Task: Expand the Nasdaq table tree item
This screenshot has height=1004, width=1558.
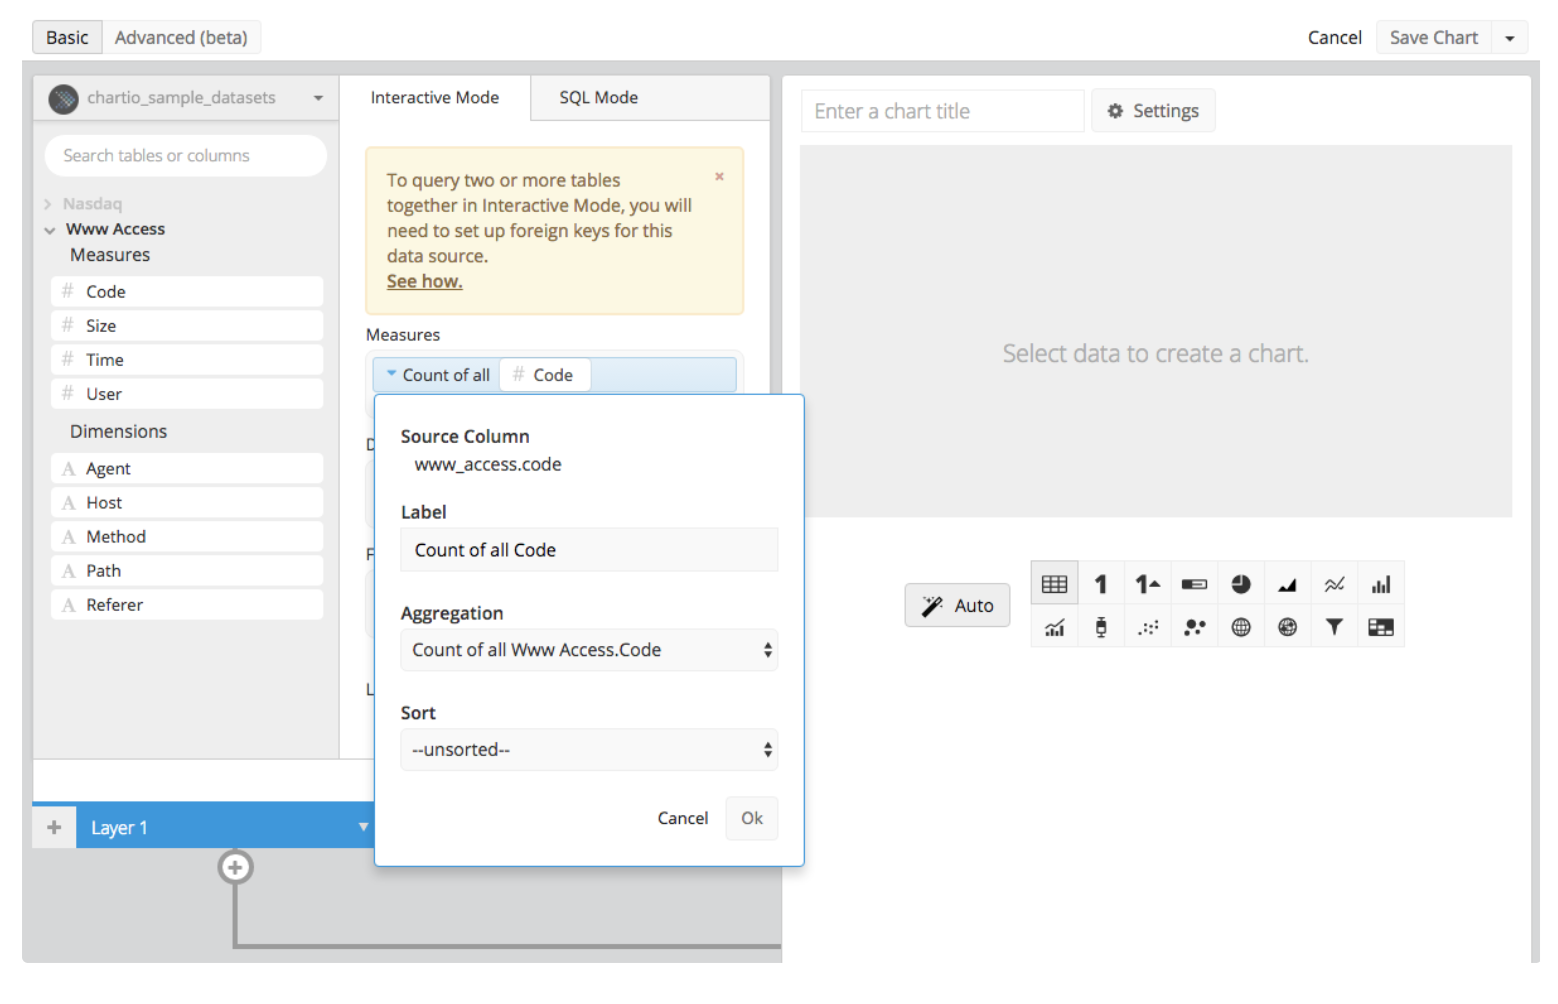Action: tap(48, 204)
